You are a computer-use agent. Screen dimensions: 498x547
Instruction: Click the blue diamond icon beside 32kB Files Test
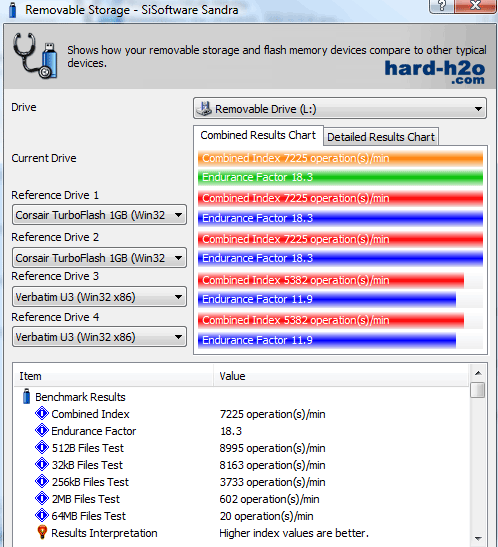click(x=42, y=465)
